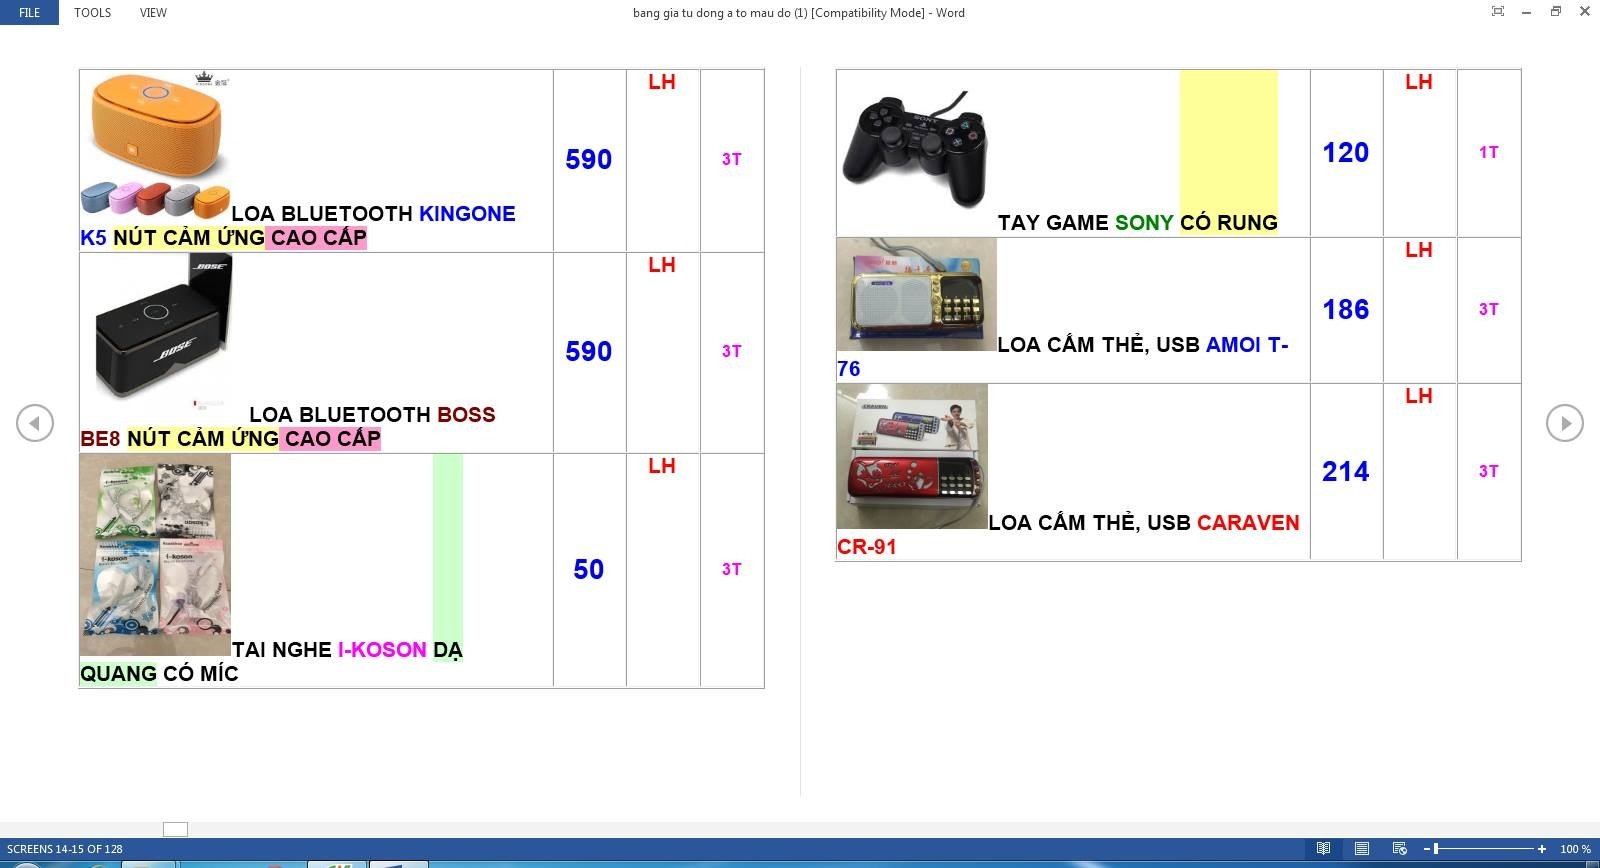Click the text BE8 in the Boss row
Viewport: 1600px width, 868px height.
[x=100, y=438]
